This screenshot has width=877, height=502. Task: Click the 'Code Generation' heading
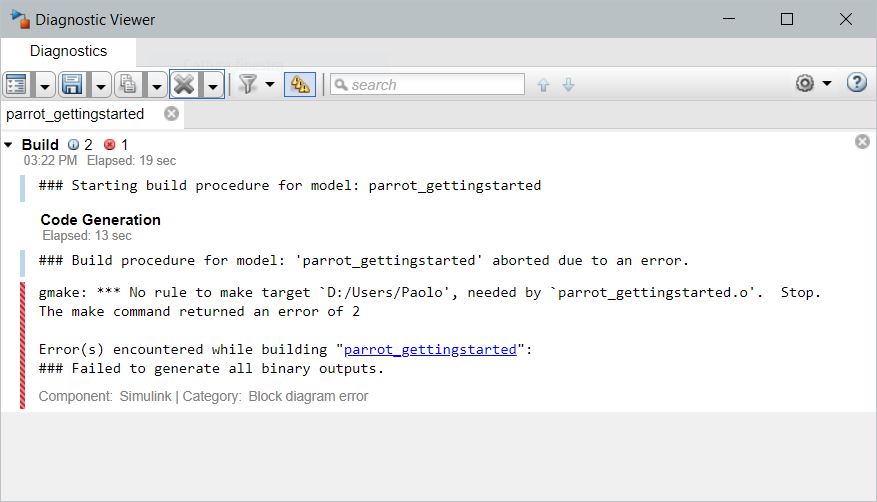[100, 220]
